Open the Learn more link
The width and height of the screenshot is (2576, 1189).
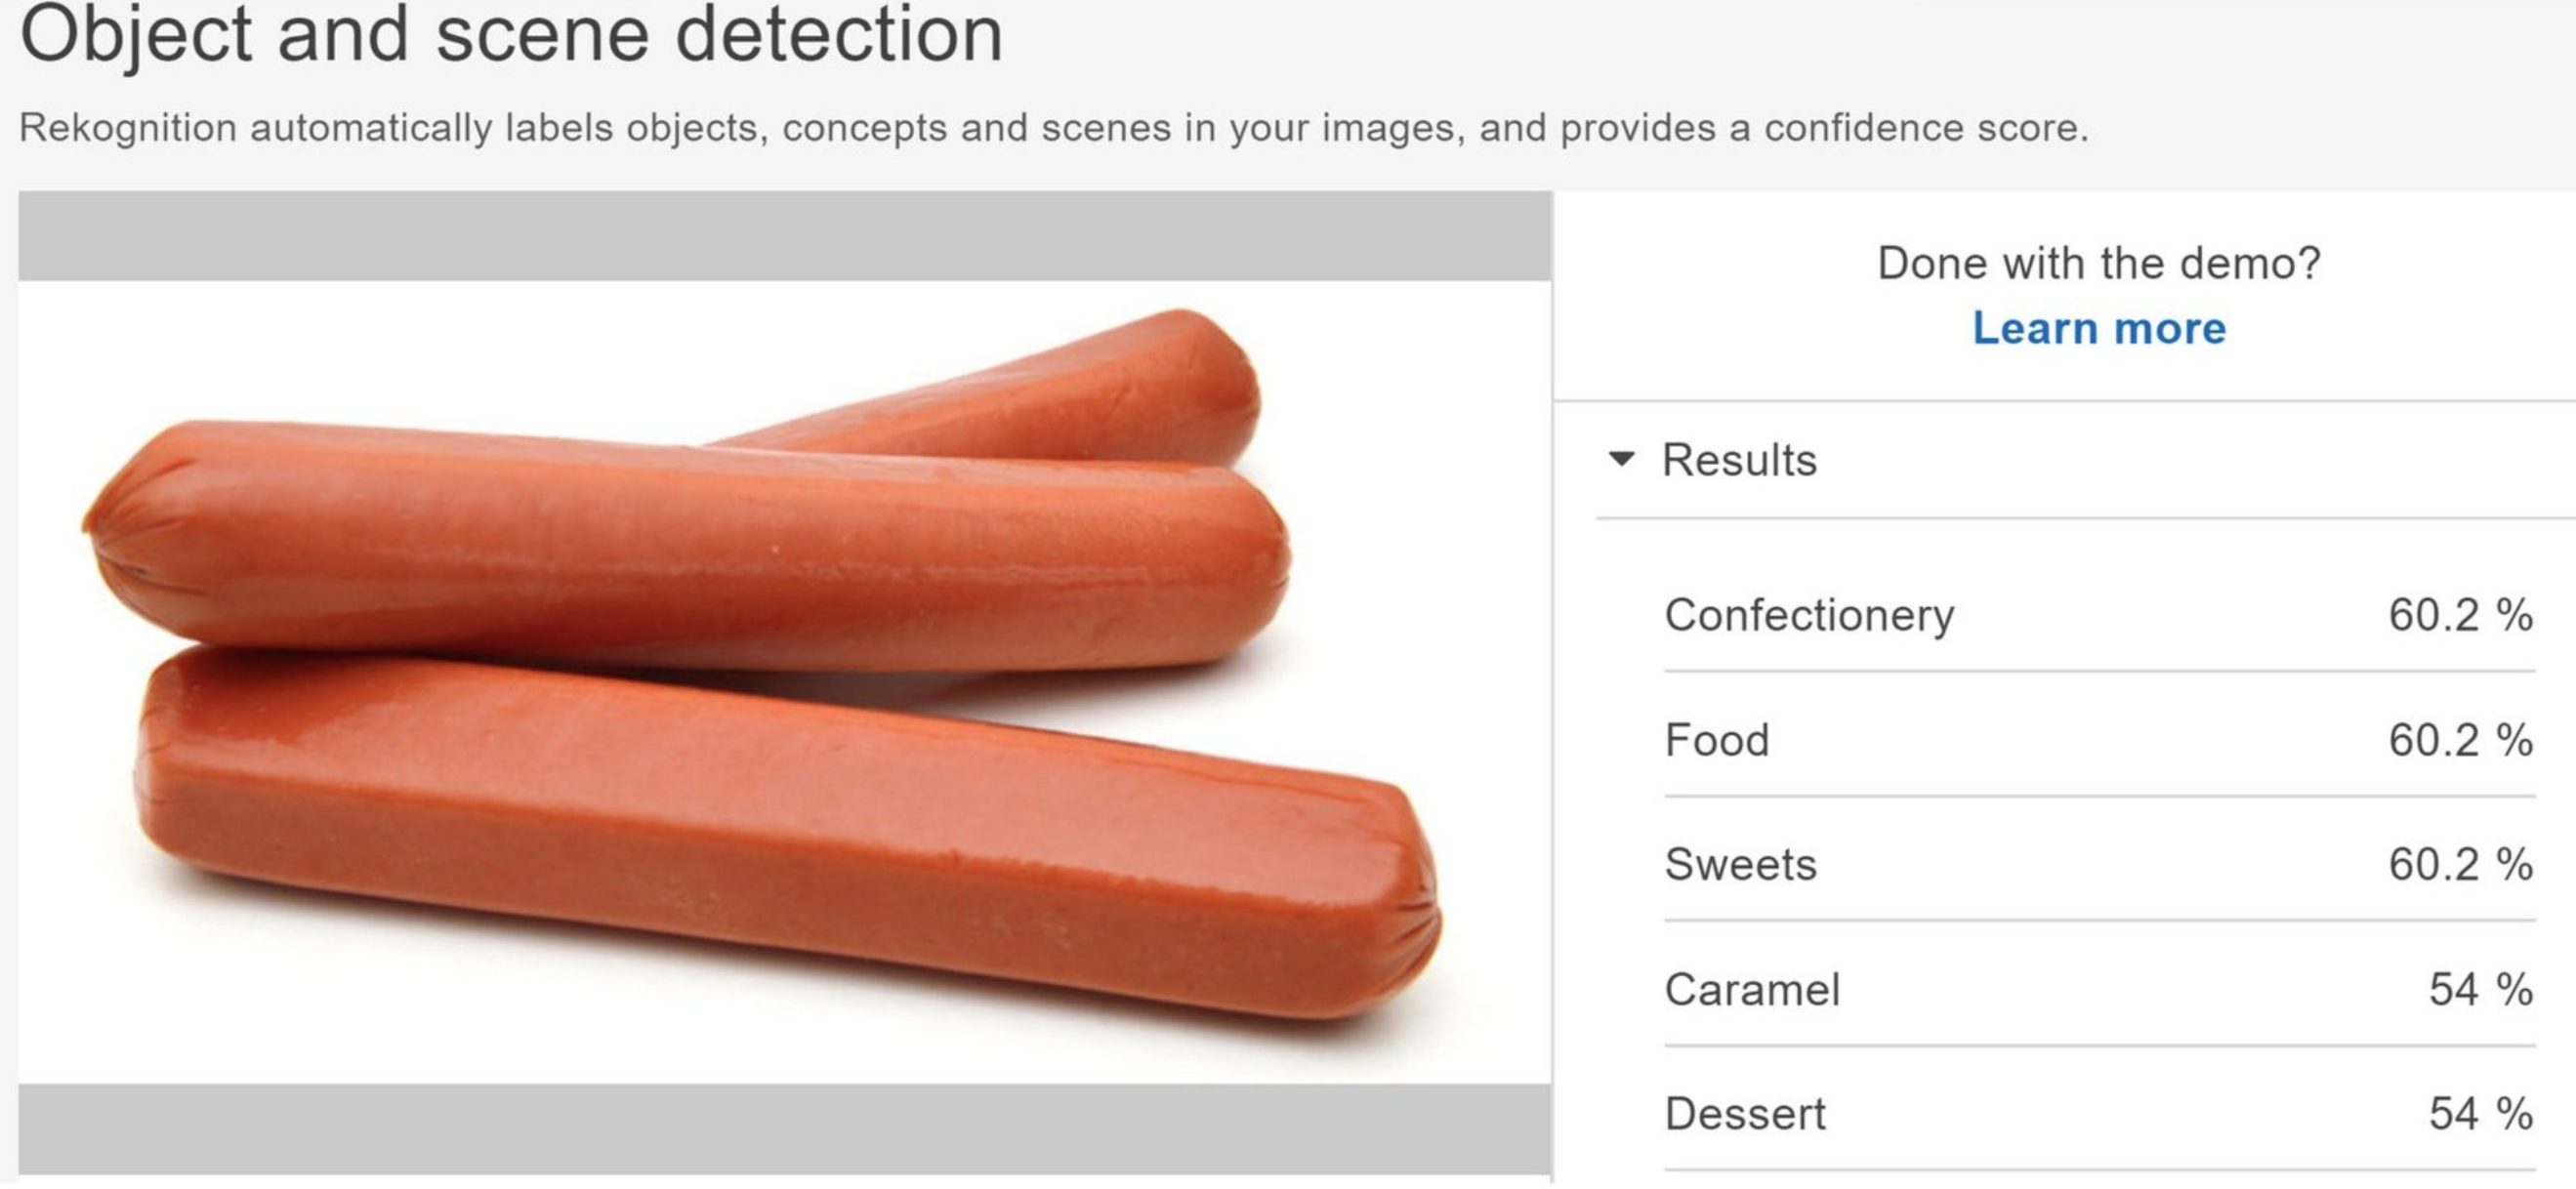point(2099,328)
